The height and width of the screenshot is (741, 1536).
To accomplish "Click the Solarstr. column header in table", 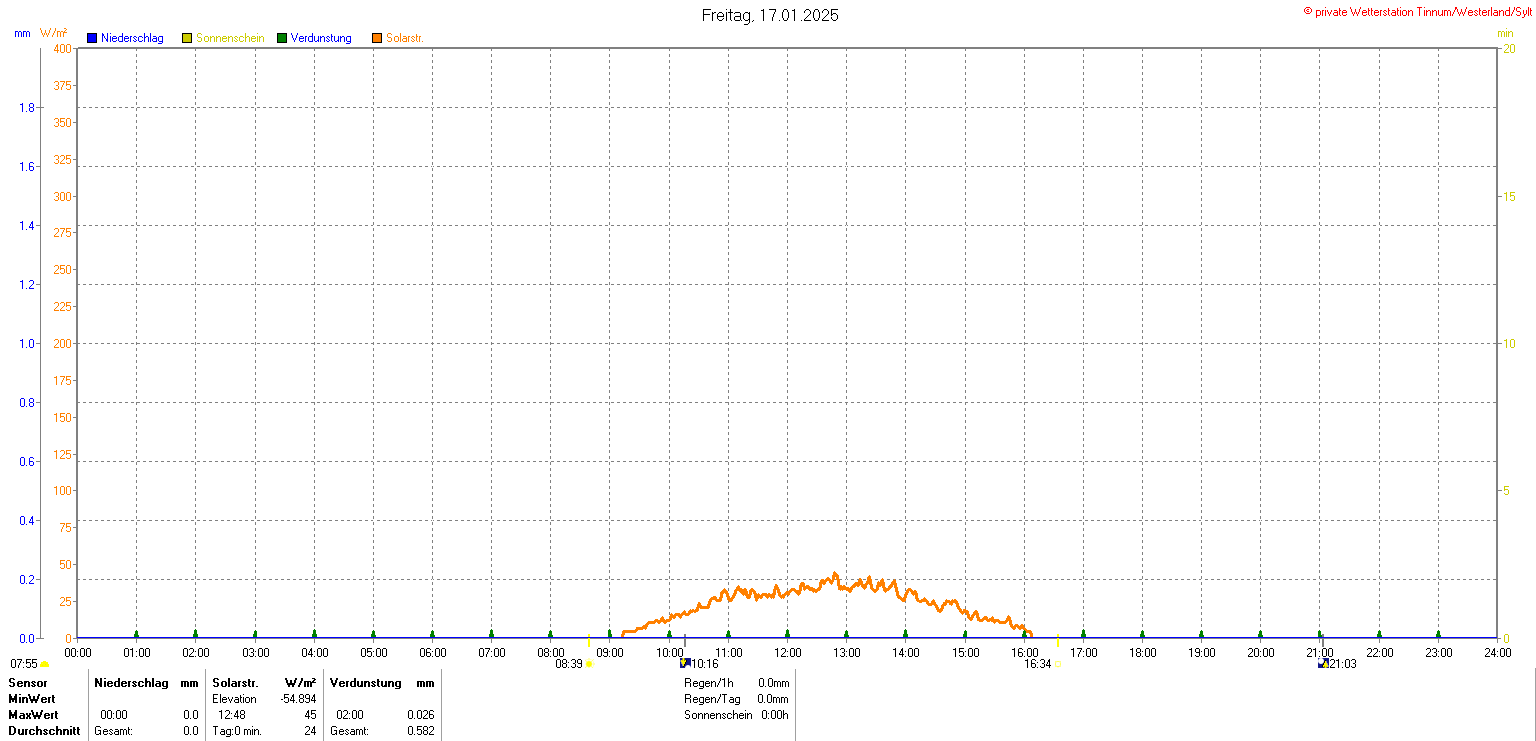I will [x=236, y=683].
